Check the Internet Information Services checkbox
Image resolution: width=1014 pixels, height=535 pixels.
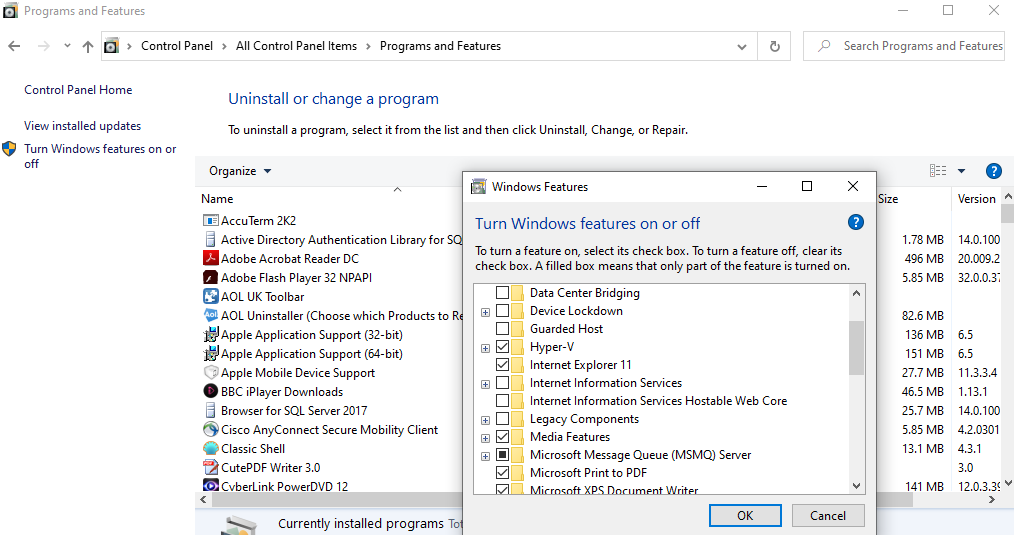(x=502, y=383)
